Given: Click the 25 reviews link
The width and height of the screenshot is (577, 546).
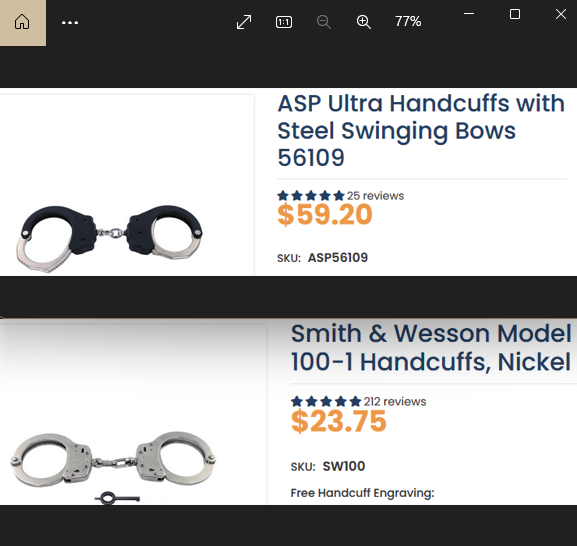Looking at the screenshot, I should tap(375, 196).
